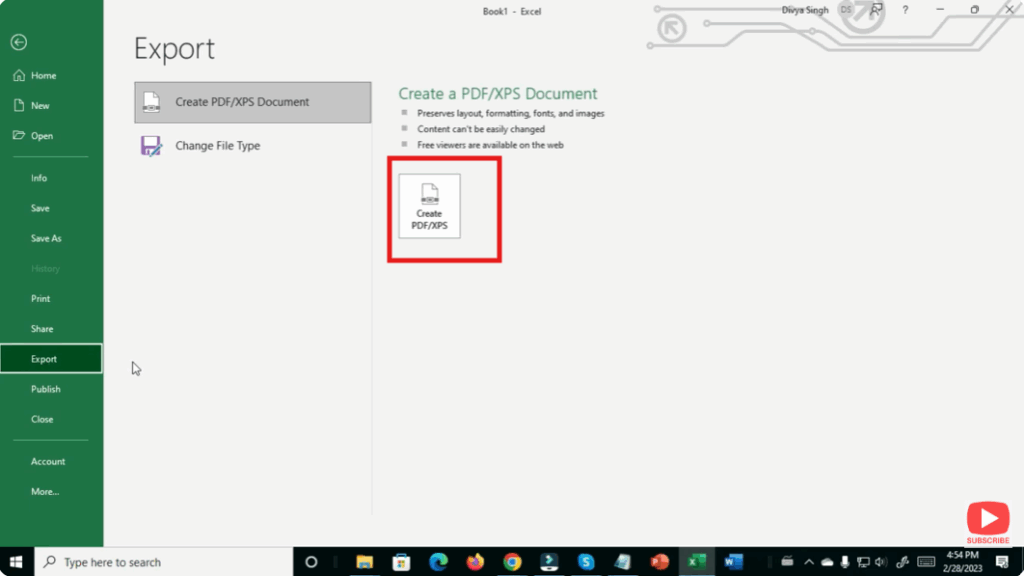Launch Google Chrome from the taskbar
Screen dimensions: 1024x576
(511, 562)
